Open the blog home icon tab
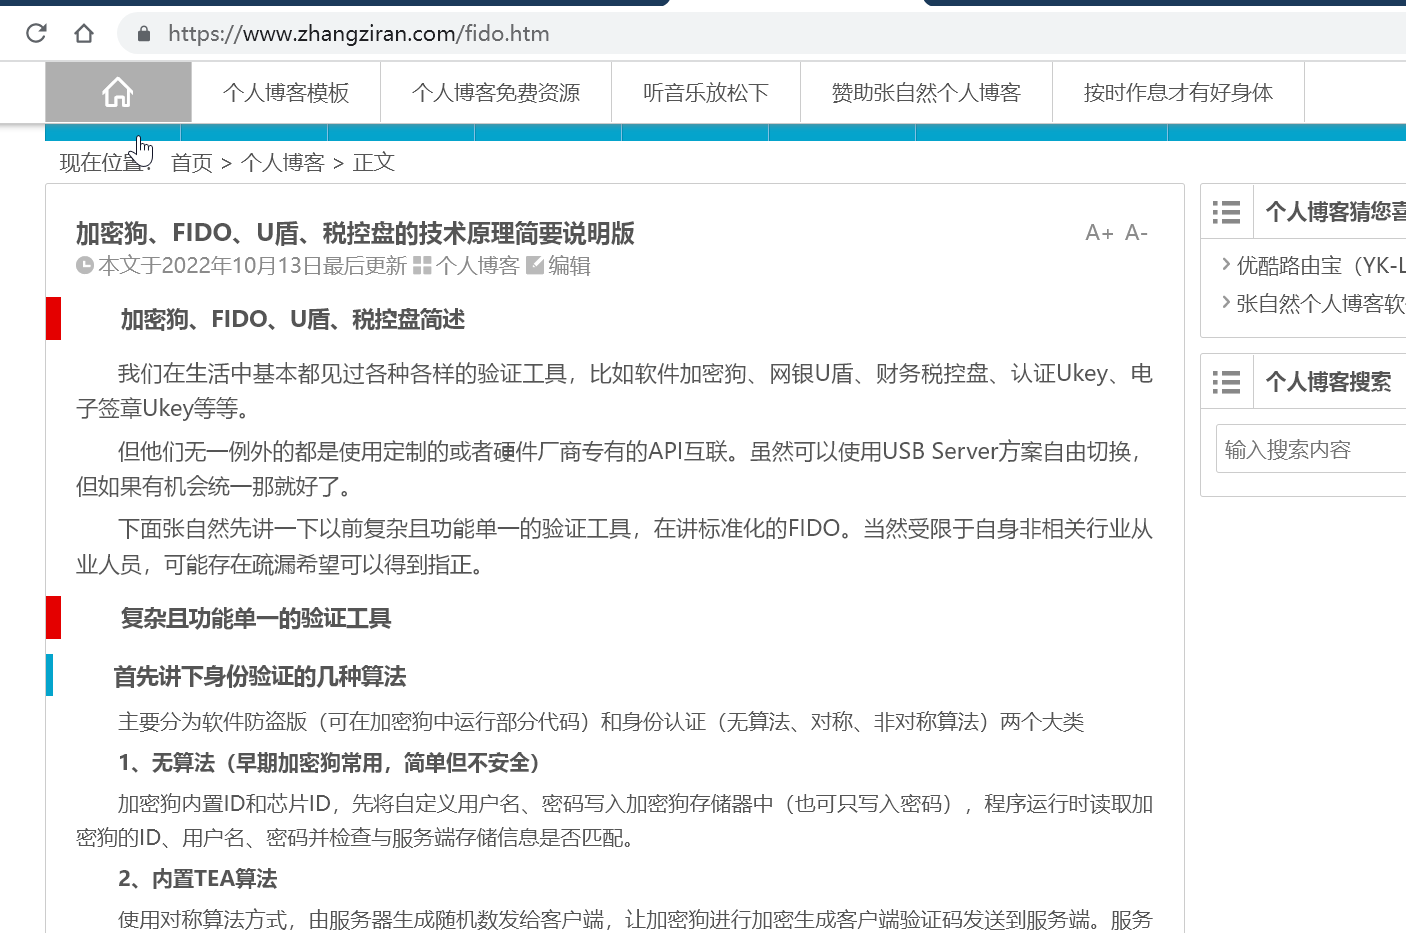Viewport: 1406px width, 933px height. point(118,92)
